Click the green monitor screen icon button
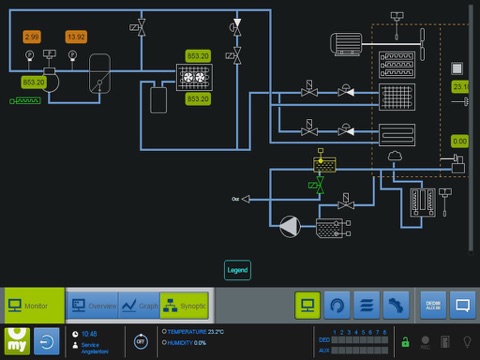This screenshot has width=480, height=360. [x=307, y=305]
